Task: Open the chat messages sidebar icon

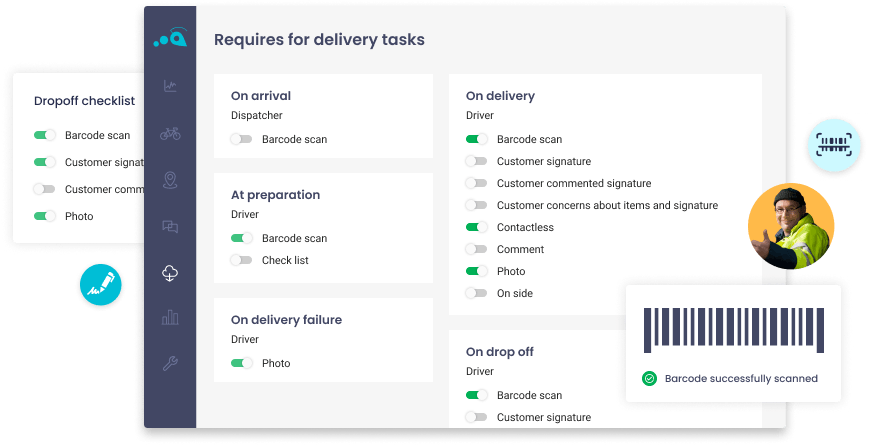Action: click(170, 227)
